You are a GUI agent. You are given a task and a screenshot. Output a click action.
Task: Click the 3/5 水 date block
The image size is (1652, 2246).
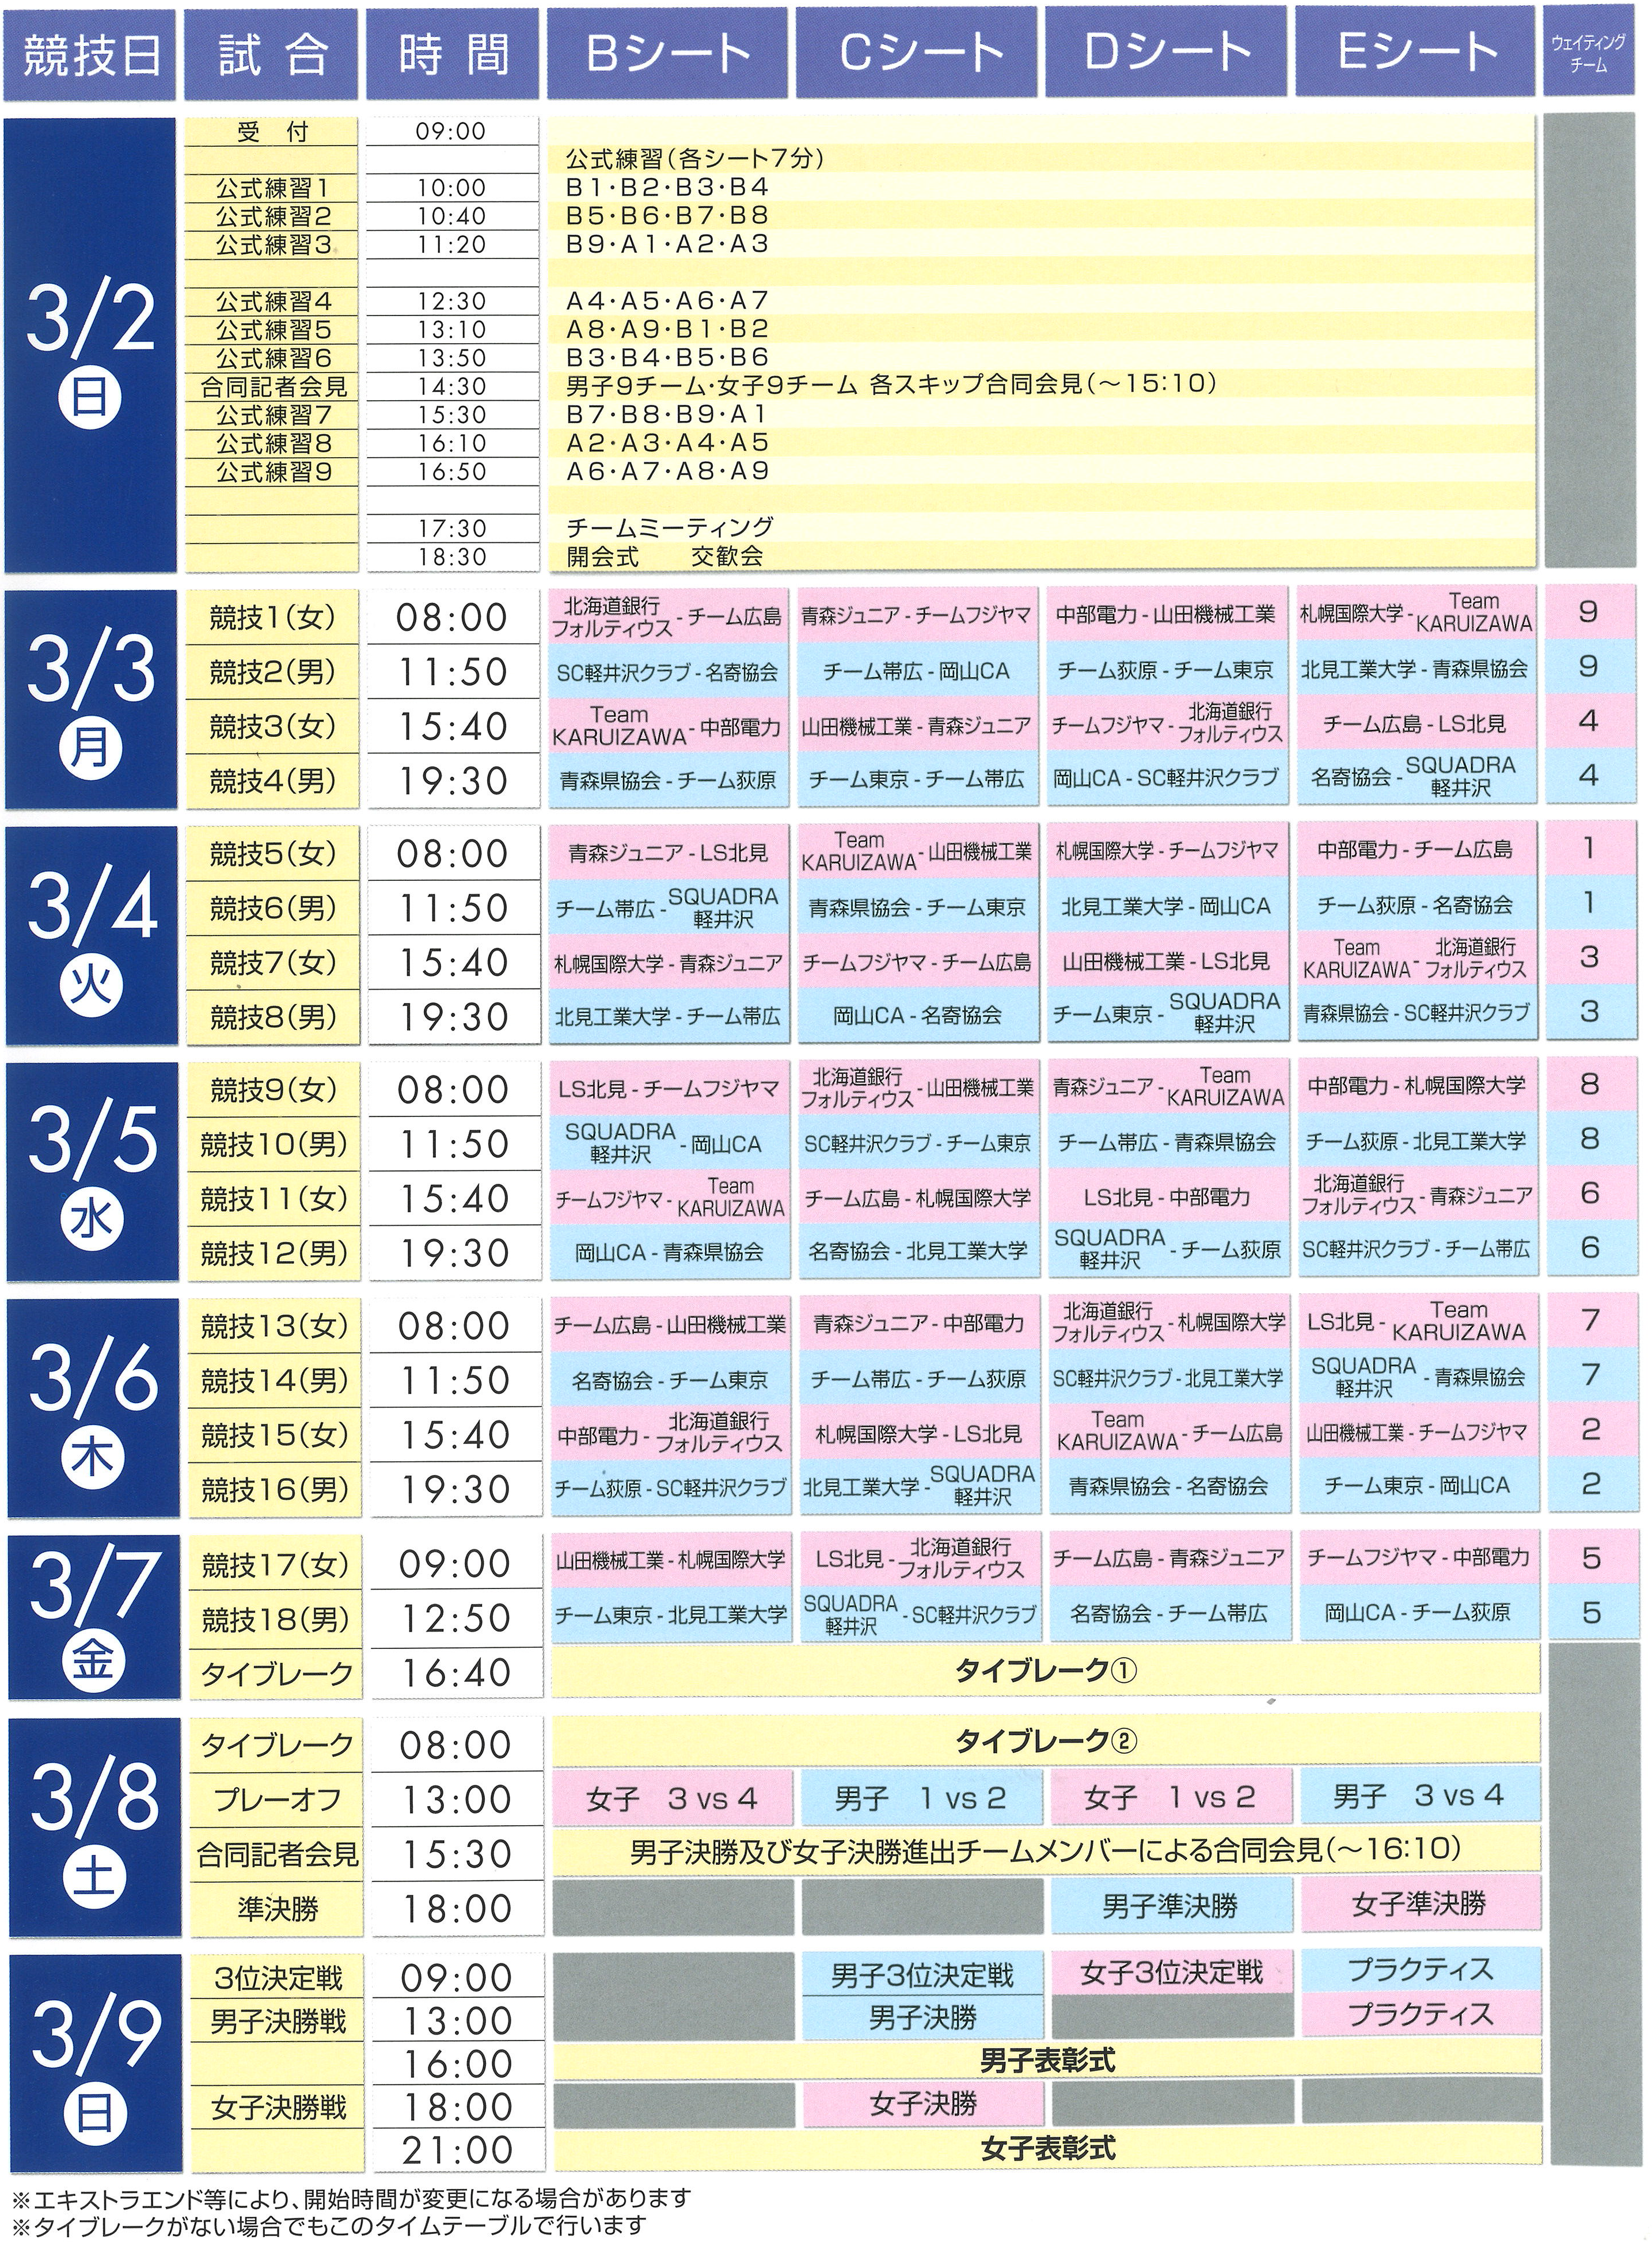coord(92,1170)
